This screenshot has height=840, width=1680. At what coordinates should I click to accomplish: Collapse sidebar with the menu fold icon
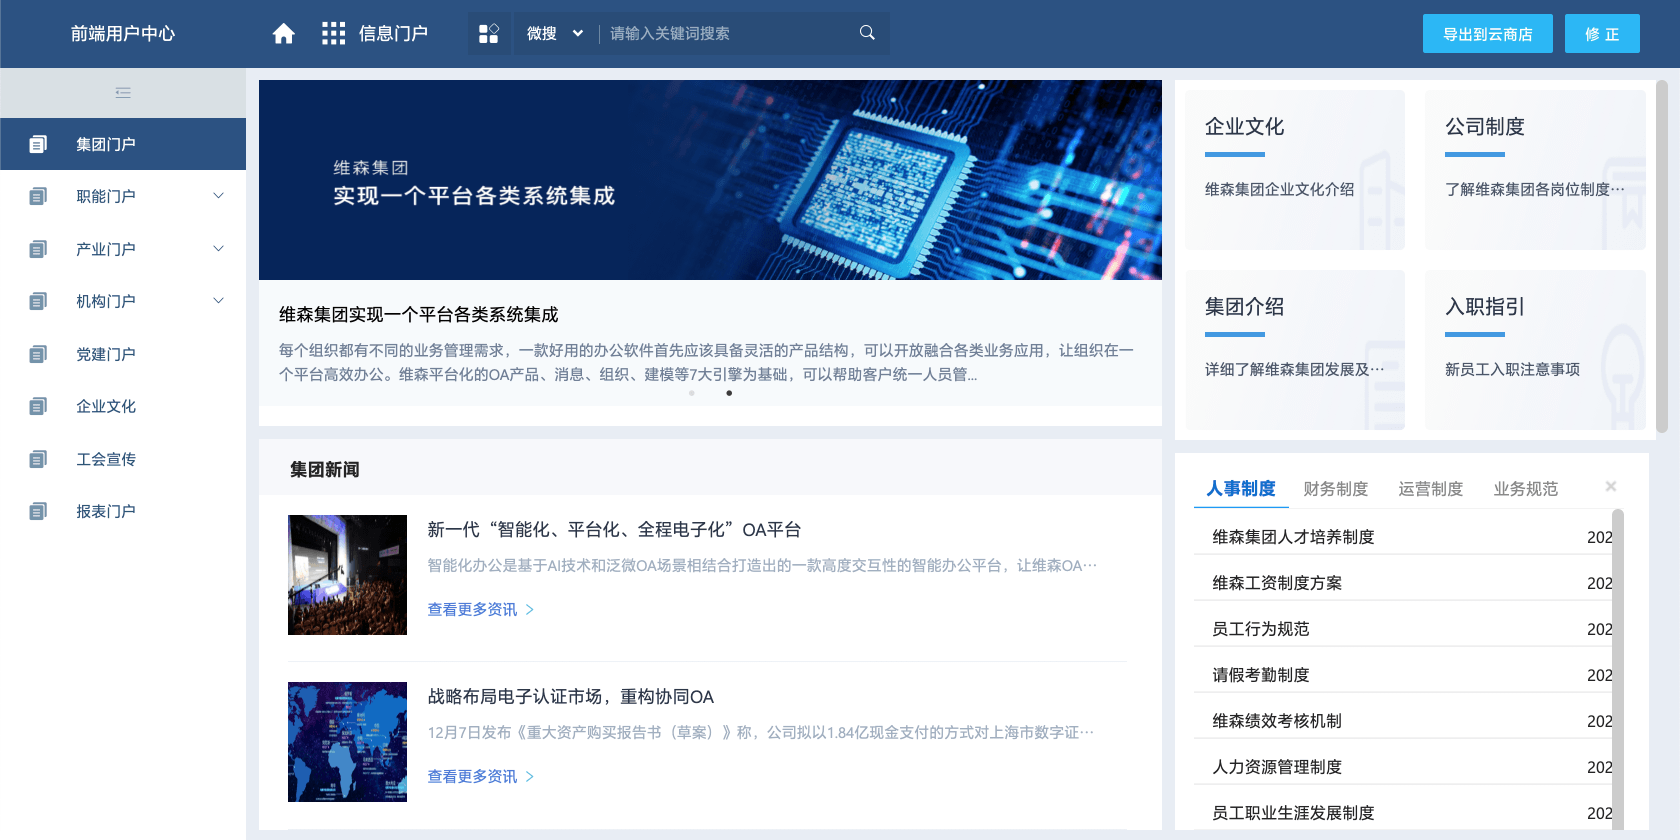coord(123,93)
